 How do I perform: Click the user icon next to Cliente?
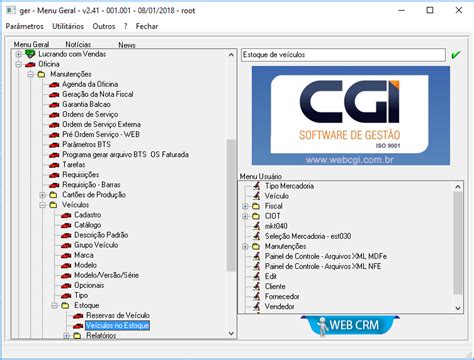[x=256, y=286]
